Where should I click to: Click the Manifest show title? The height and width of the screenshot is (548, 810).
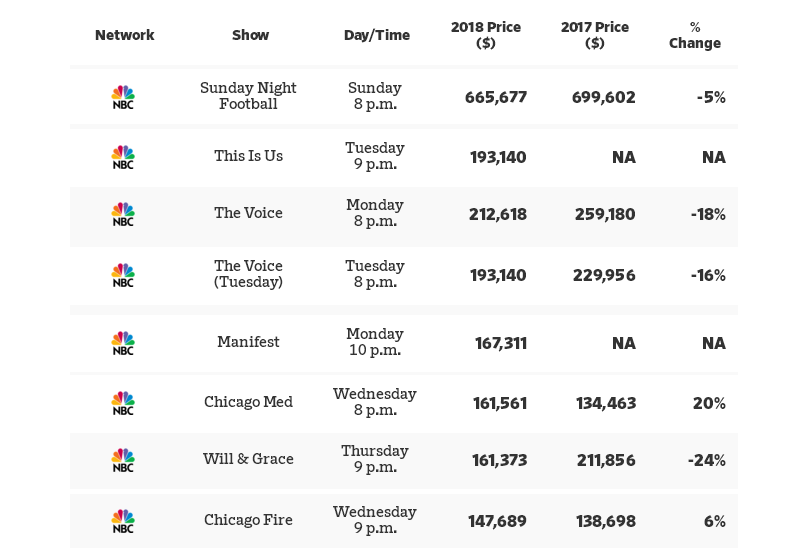pos(248,342)
